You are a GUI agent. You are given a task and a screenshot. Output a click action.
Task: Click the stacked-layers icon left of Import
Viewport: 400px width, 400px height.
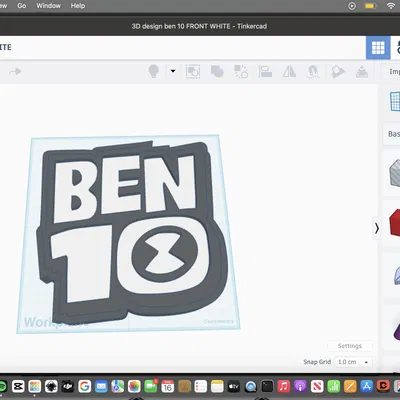coord(362,72)
